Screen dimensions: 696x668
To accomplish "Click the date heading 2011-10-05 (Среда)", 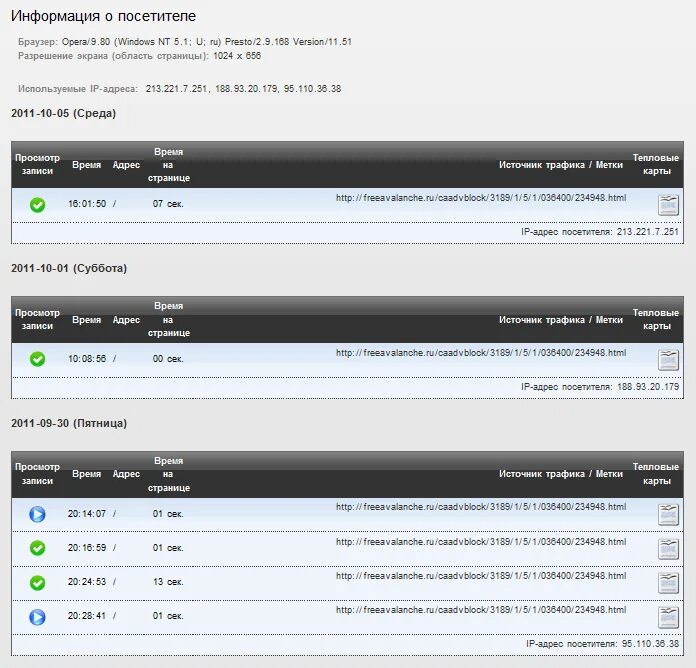I will coord(63,113).
